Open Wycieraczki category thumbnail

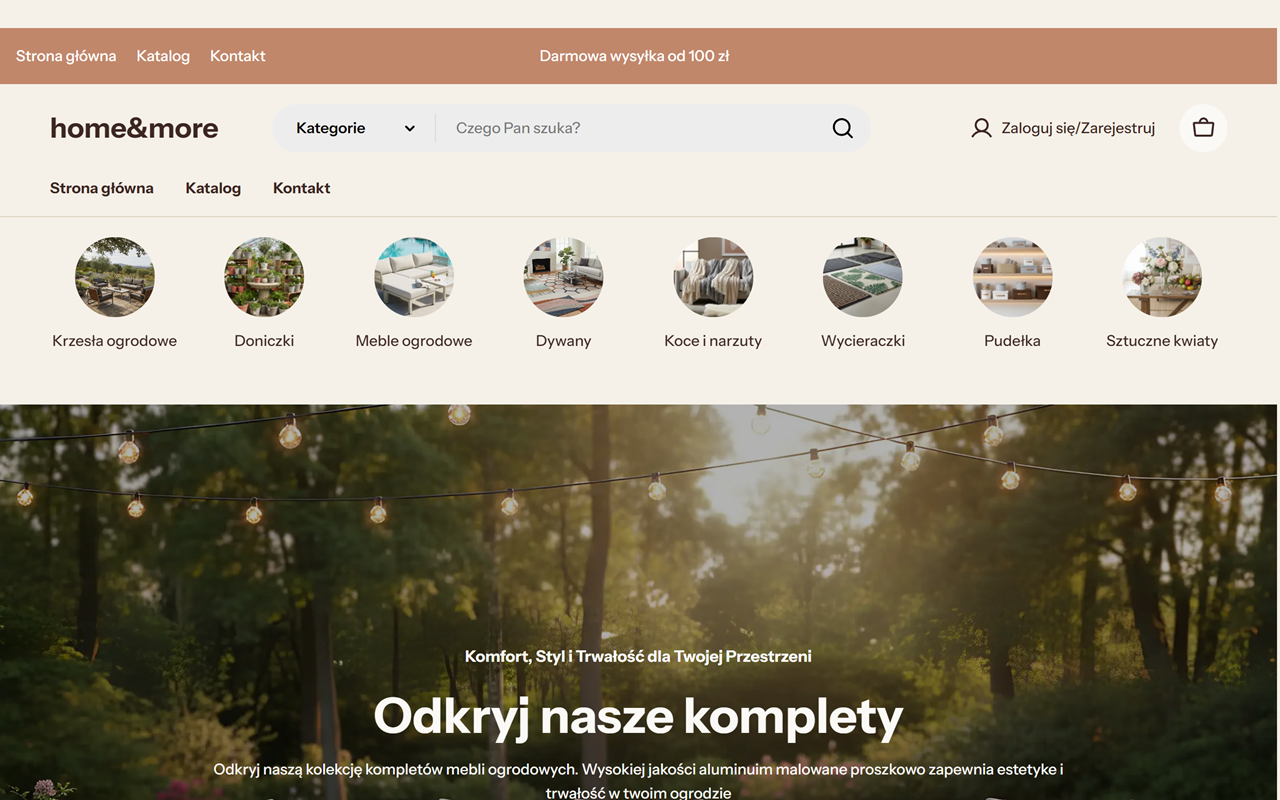[863, 277]
